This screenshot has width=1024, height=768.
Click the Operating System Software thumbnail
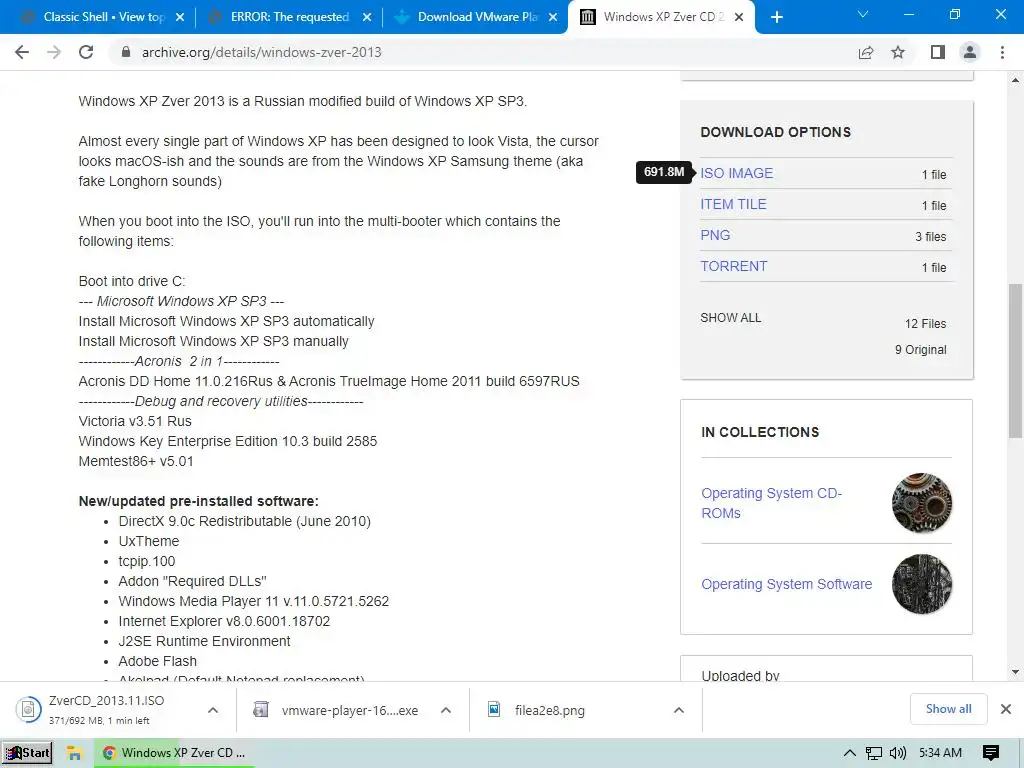pyautogui.click(x=921, y=584)
